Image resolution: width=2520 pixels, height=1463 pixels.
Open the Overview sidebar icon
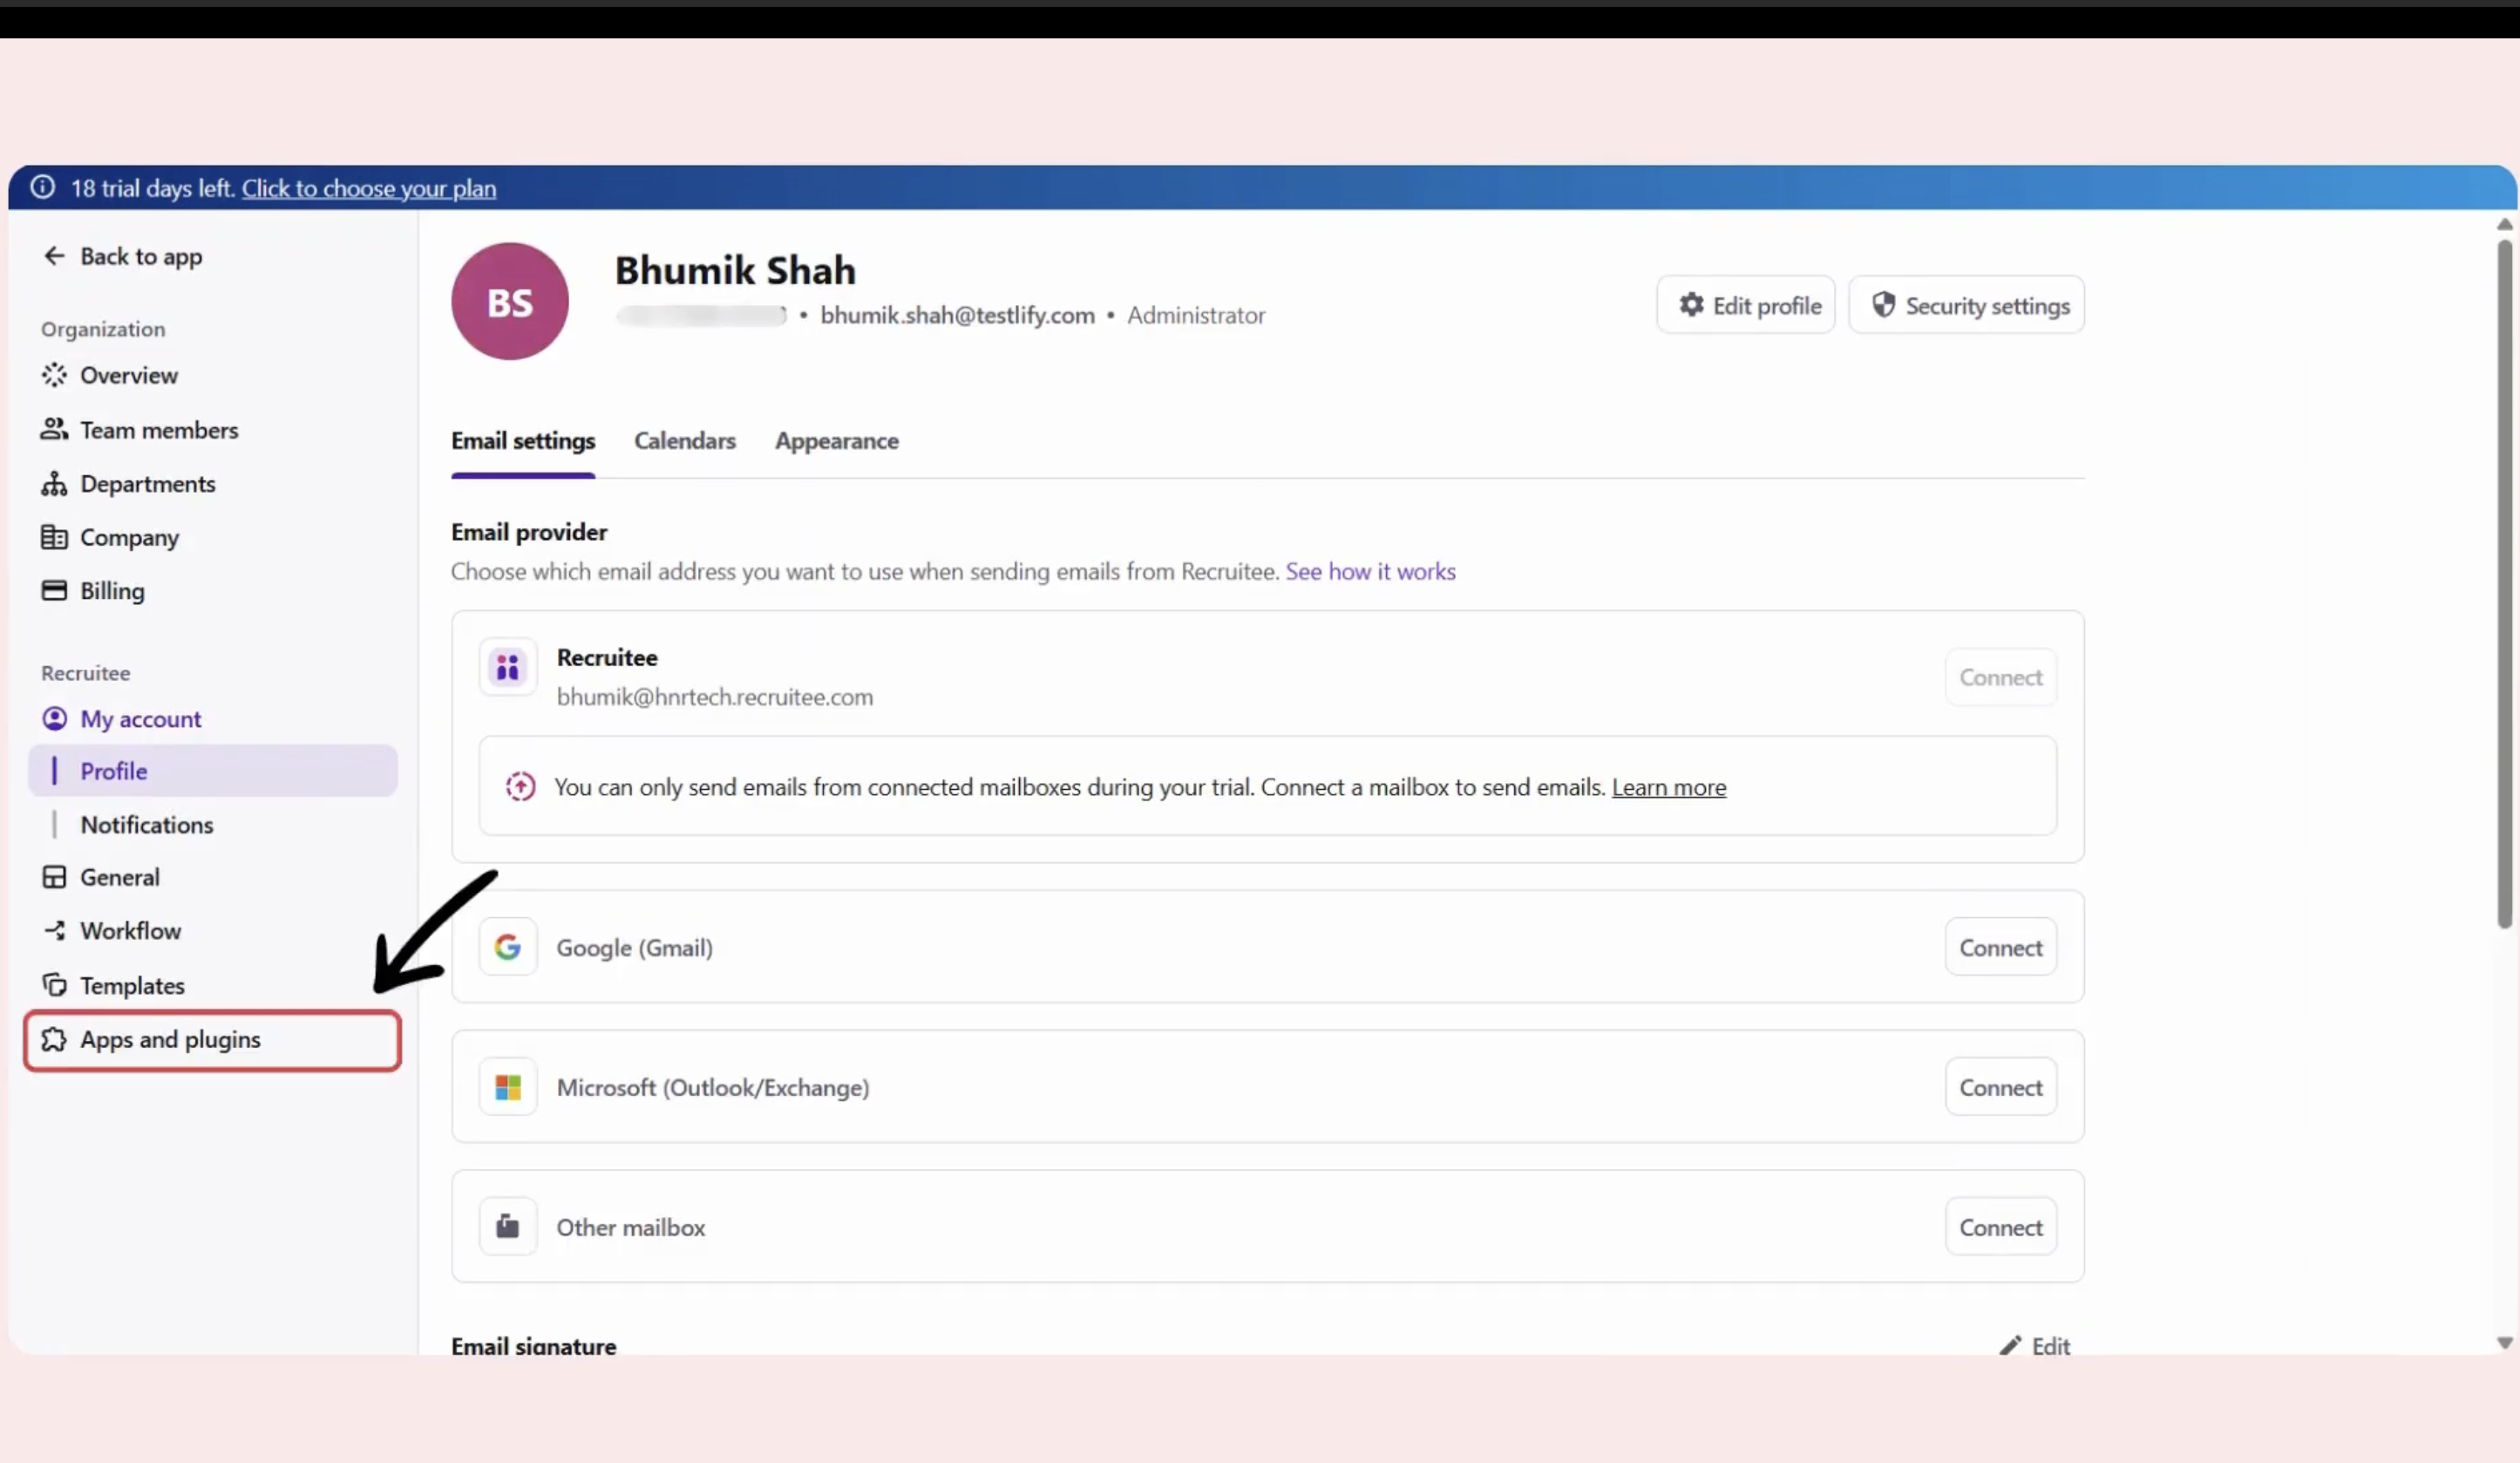click(54, 375)
